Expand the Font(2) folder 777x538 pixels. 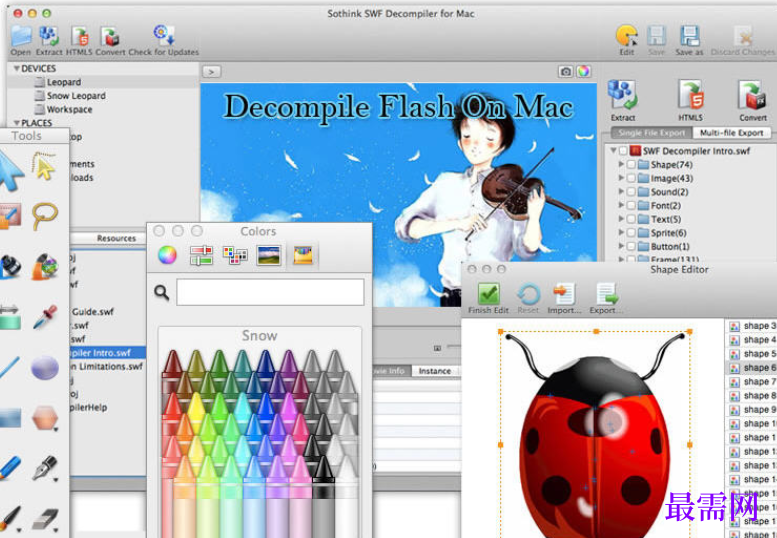point(621,205)
